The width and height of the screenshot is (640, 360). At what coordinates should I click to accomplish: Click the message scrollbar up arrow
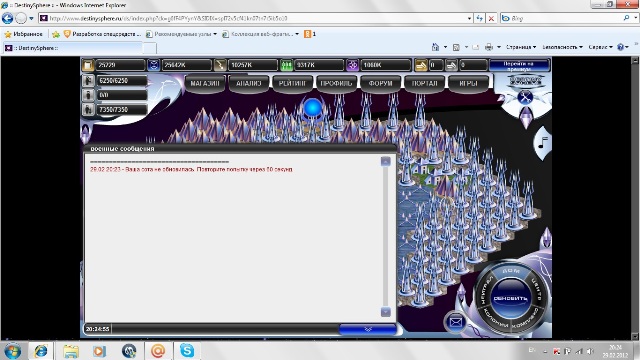pos(386,161)
